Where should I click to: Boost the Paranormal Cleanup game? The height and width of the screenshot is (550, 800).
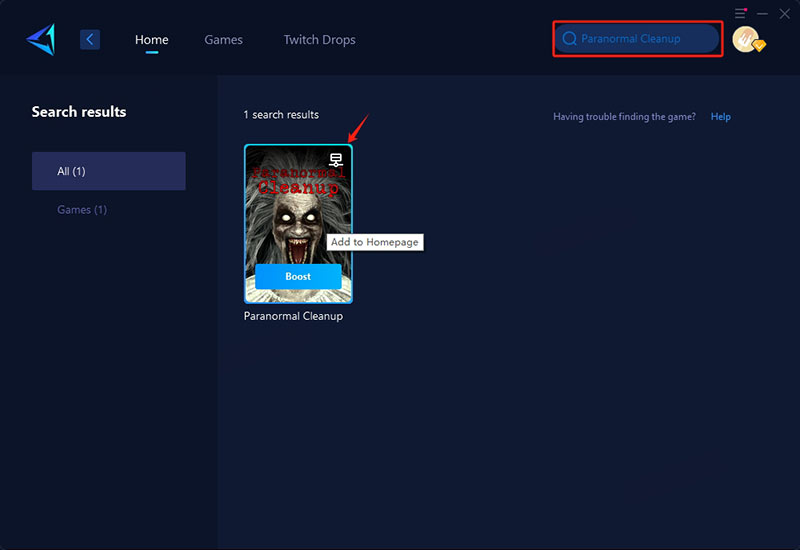pos(298,277)
